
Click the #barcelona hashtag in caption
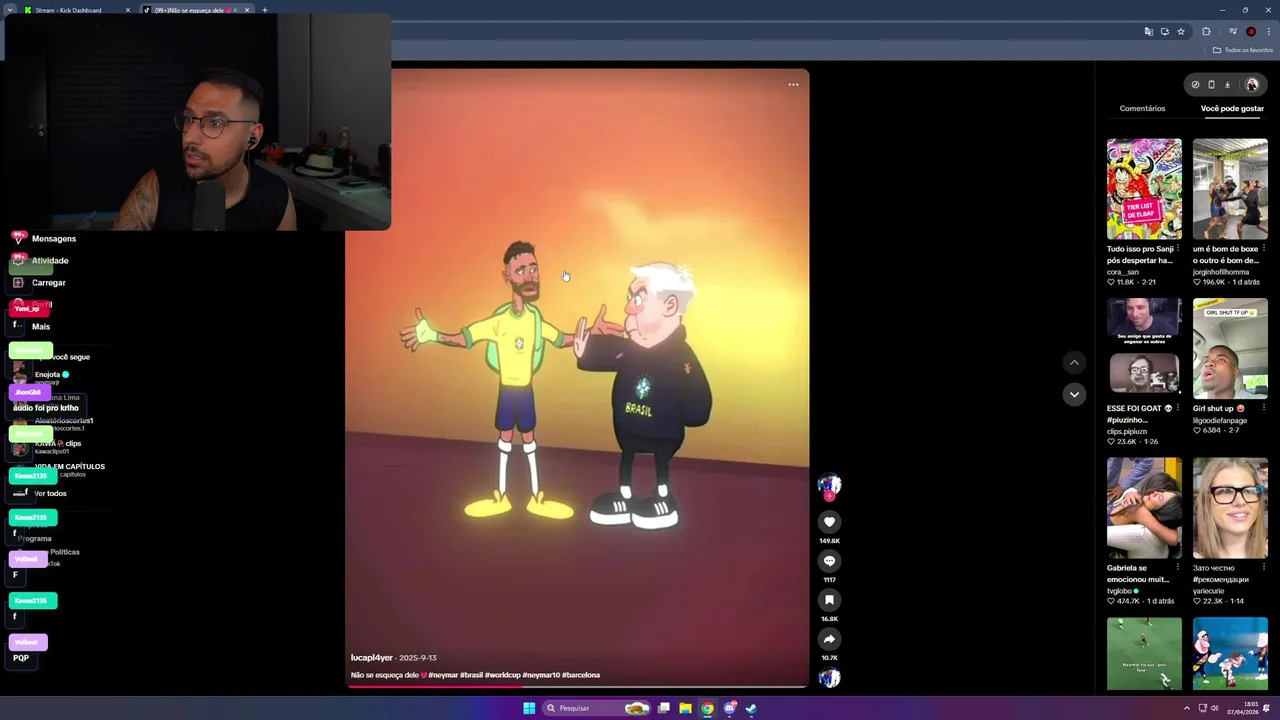tap(581, 675)
